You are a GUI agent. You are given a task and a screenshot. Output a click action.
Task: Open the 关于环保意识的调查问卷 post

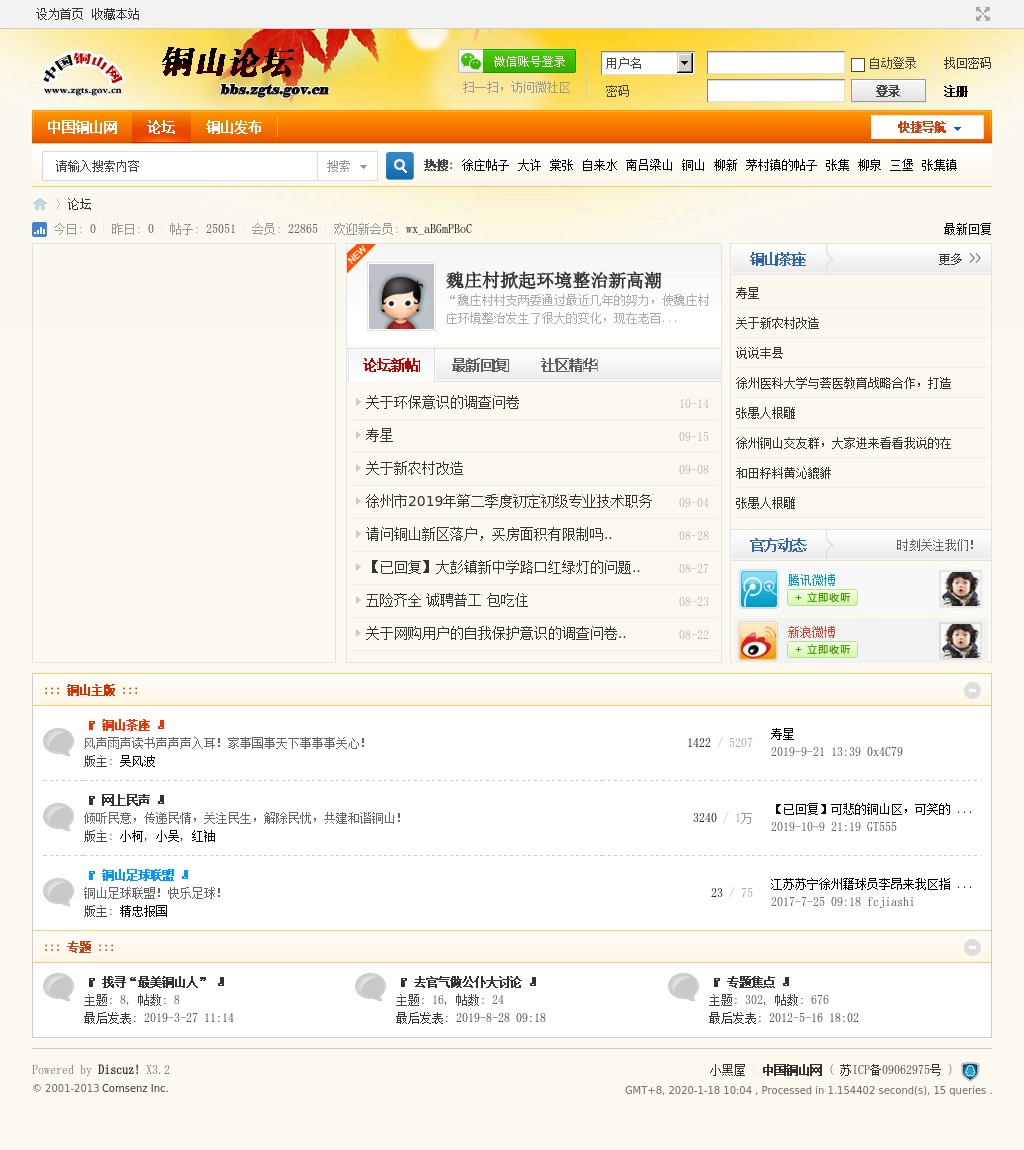pos(442,403)
